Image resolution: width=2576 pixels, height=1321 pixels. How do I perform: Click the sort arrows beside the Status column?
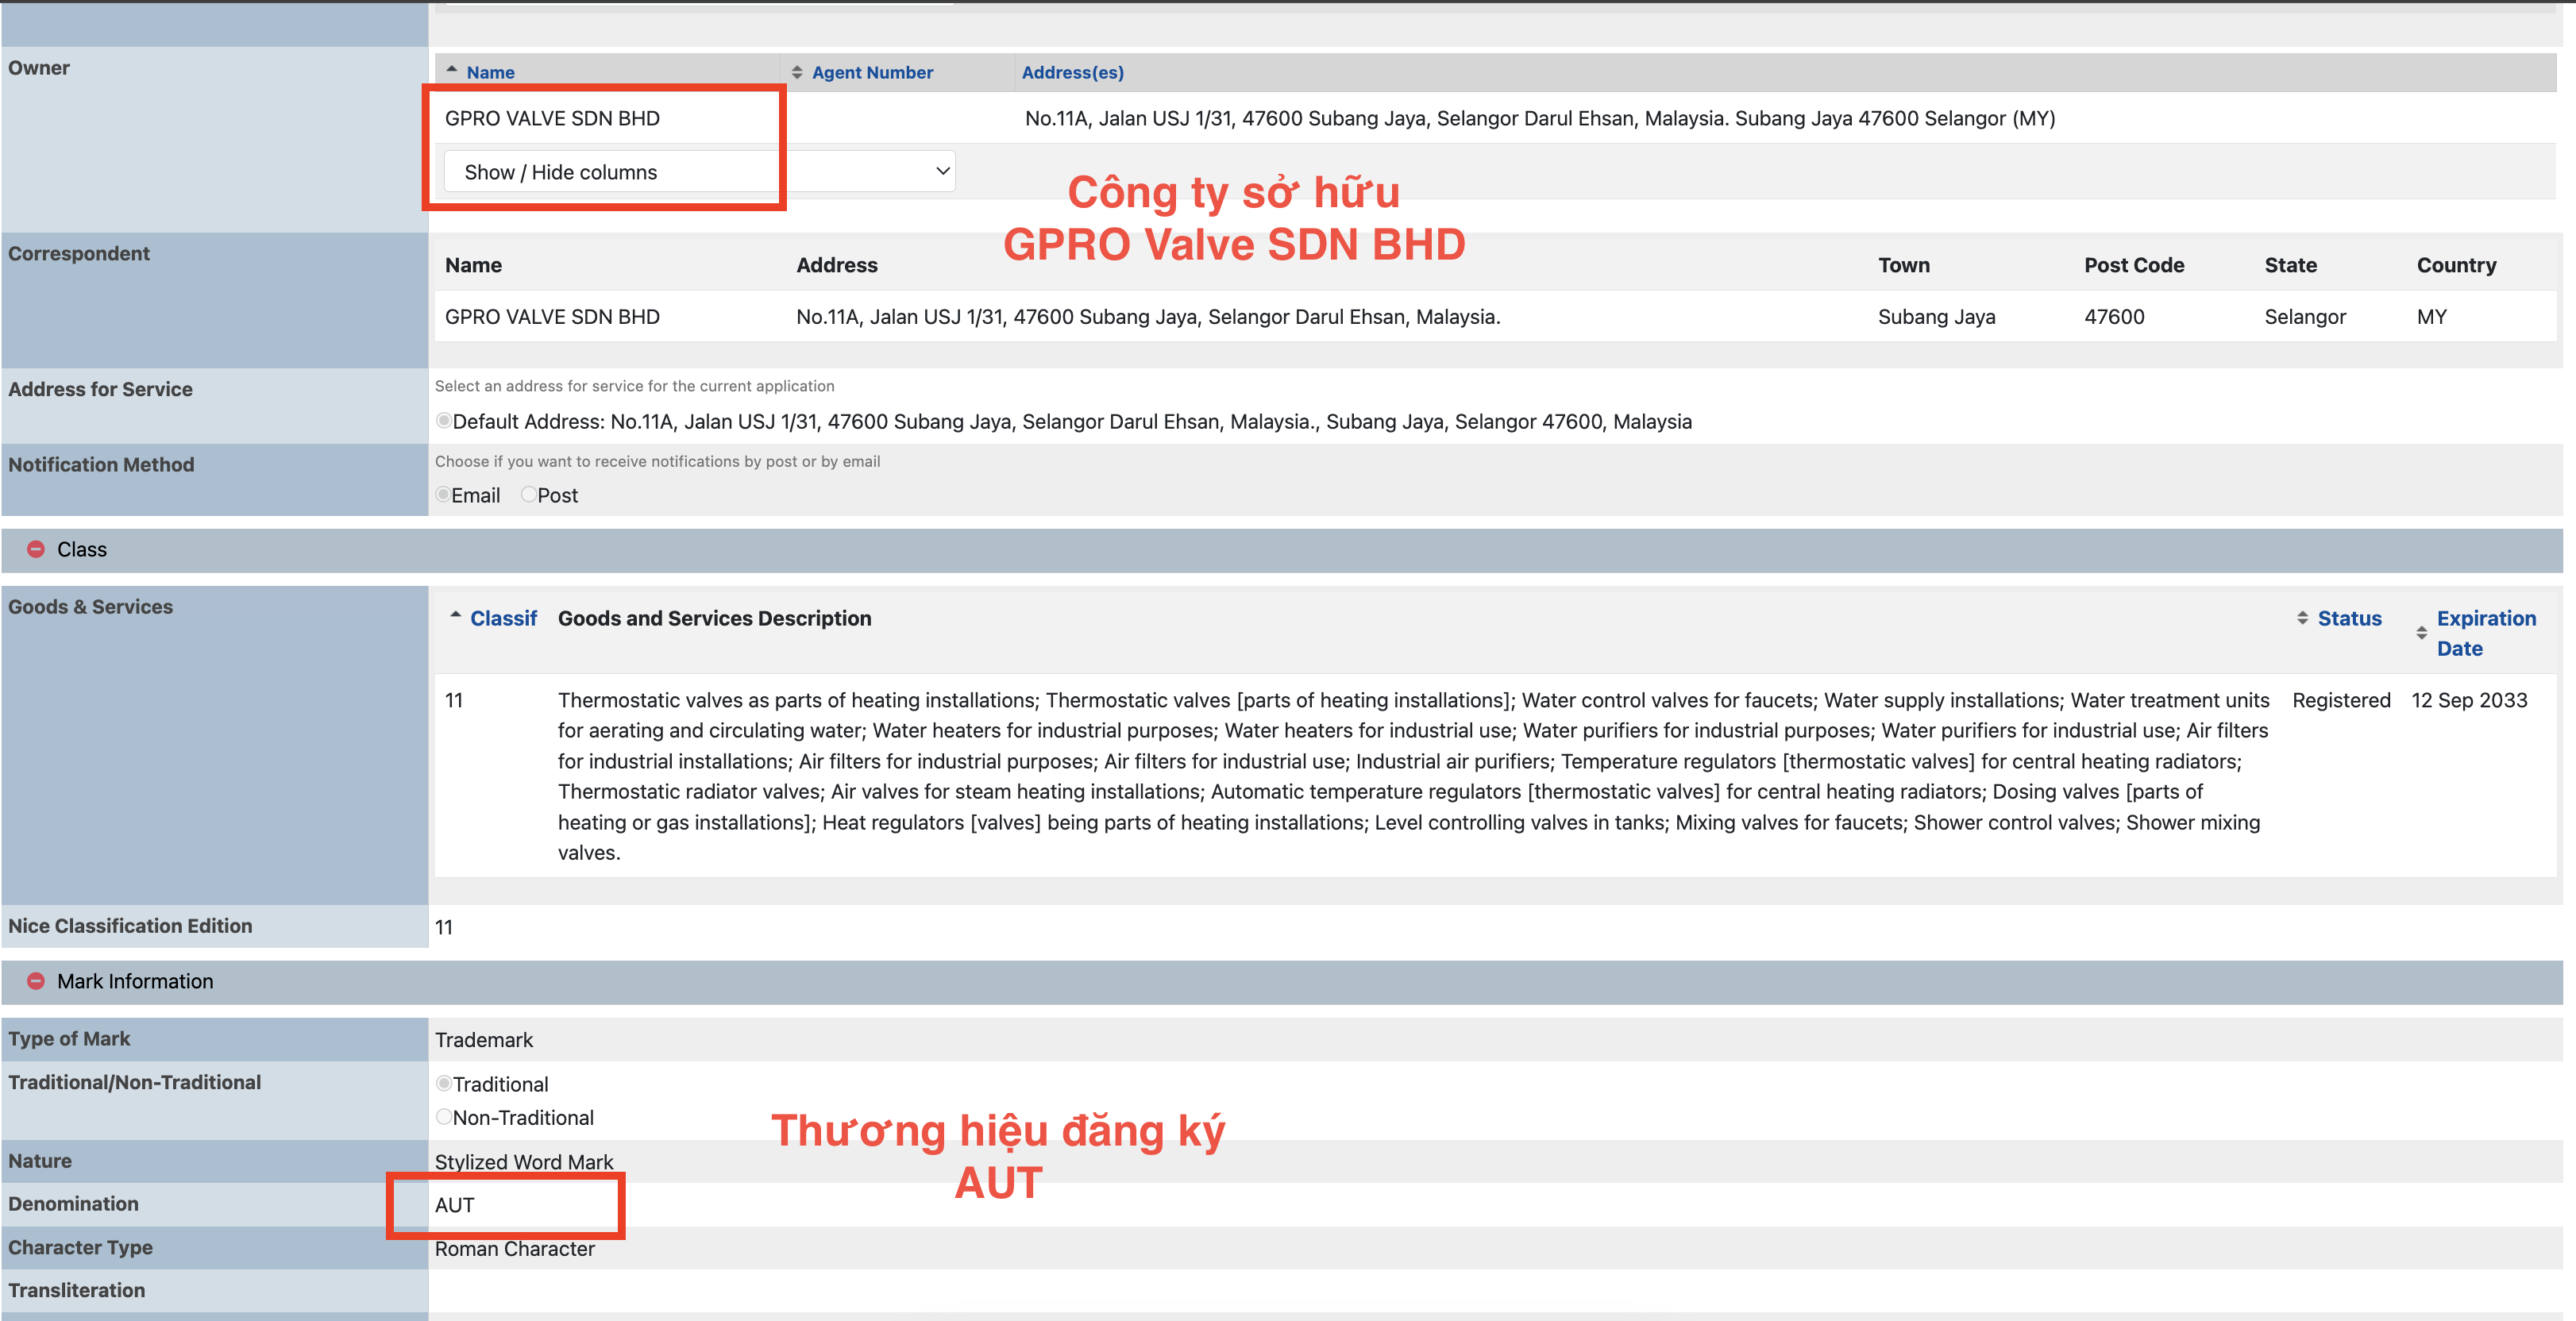(2302, 618)
